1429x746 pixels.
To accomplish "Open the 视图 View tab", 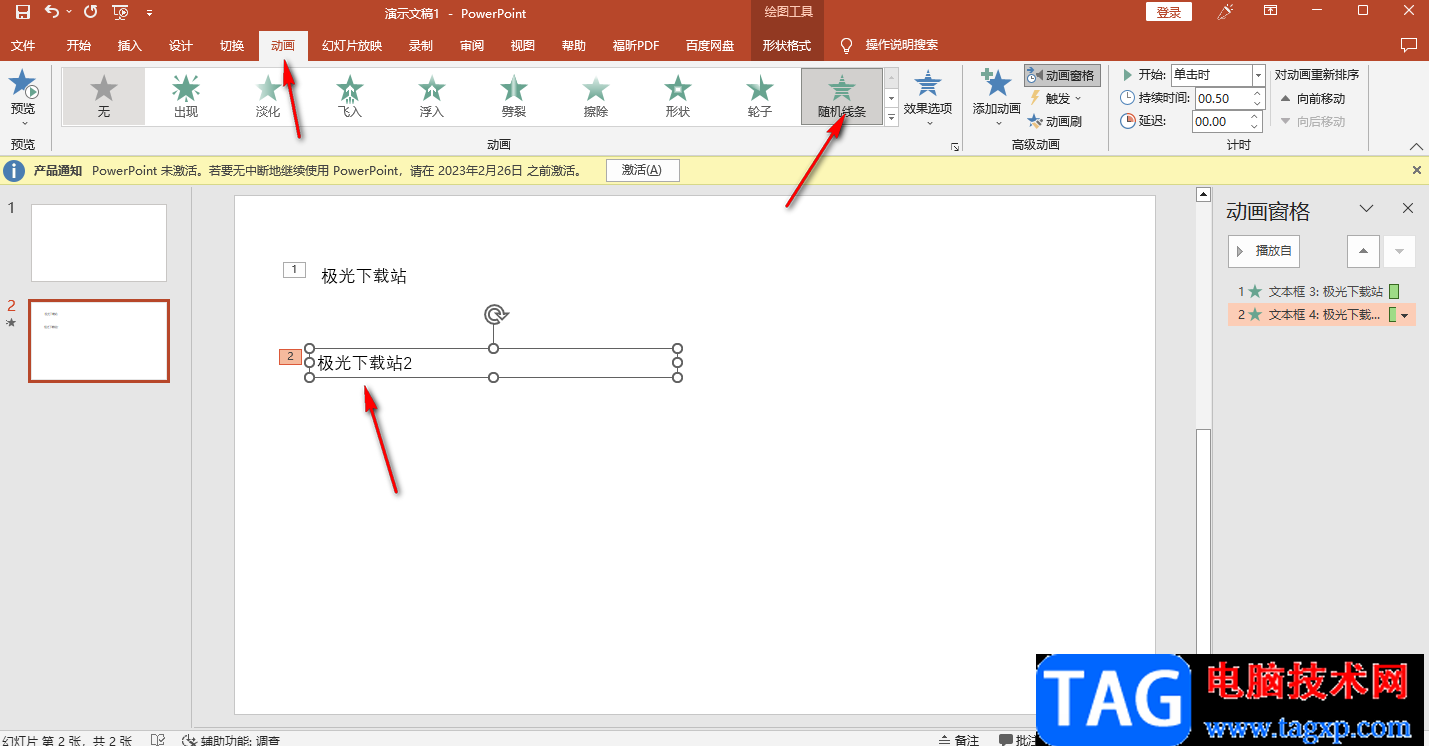I will 523,45.
